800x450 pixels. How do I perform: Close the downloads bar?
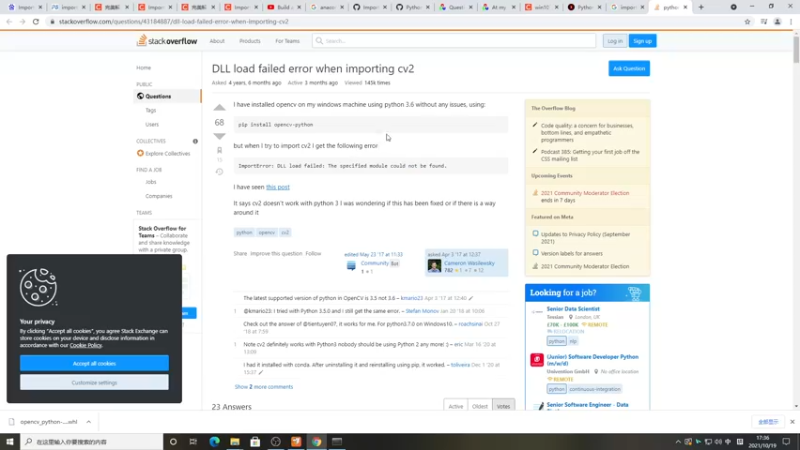pyautogui.click(x=792, y=422)
